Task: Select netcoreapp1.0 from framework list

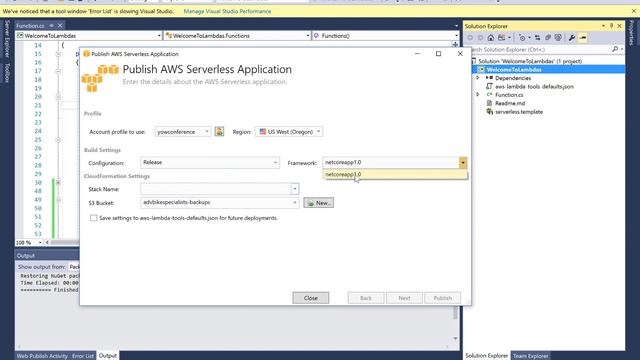Action: [395, 174]
